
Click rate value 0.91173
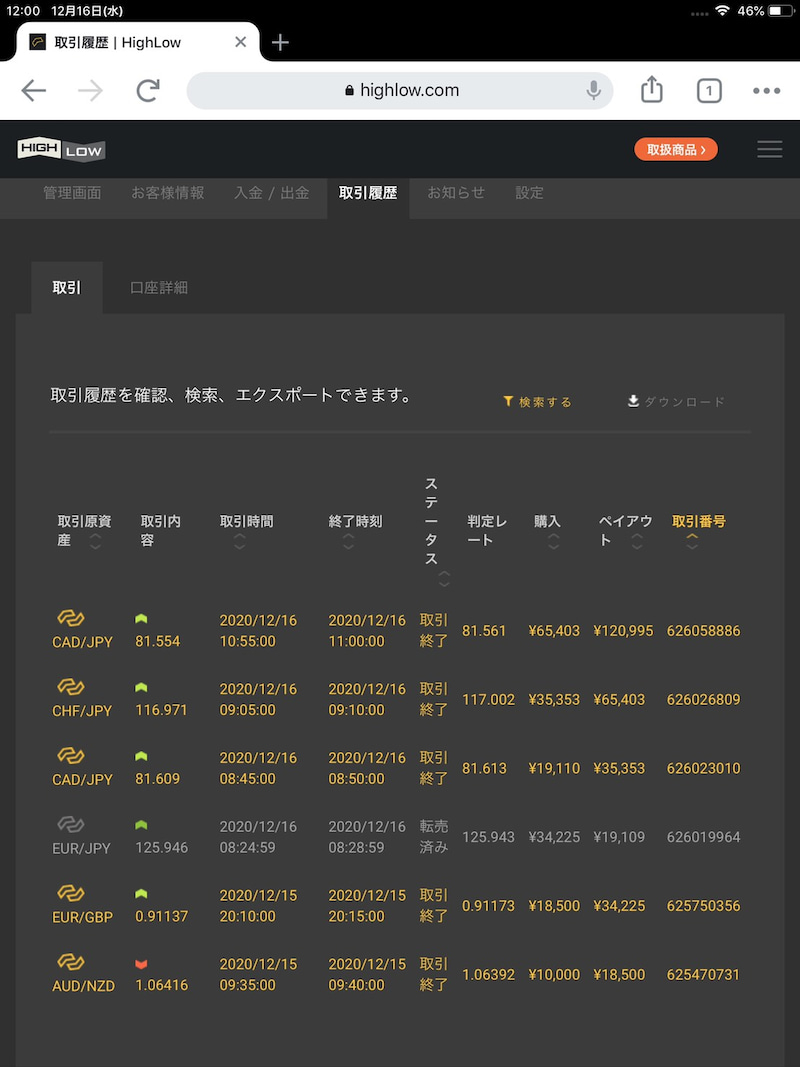coord(488,906)
